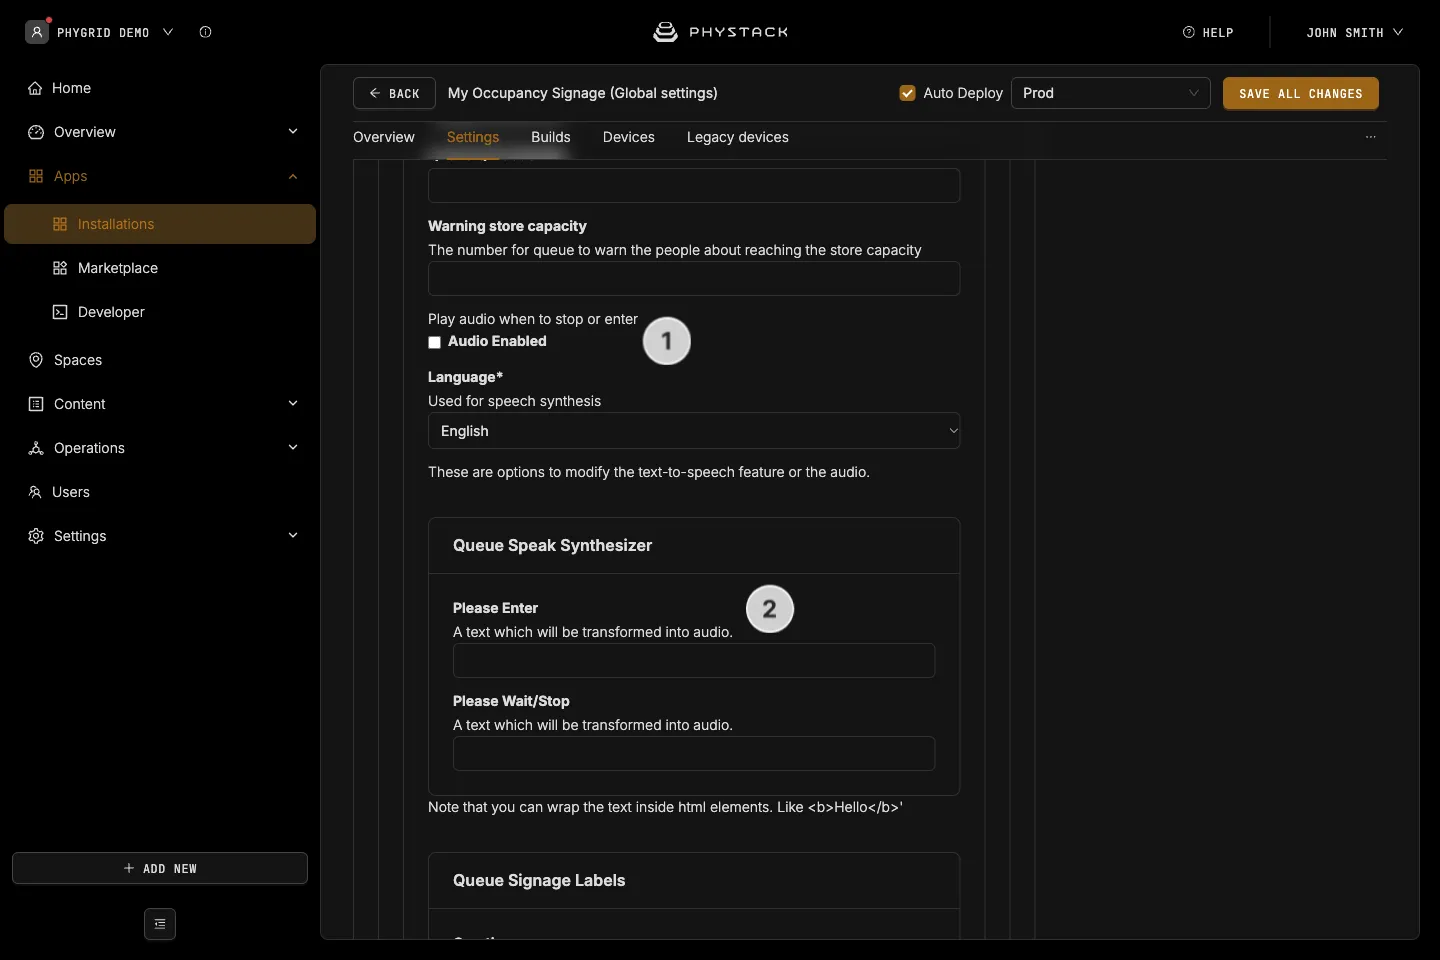Select the Settings tab
The height and width of the screenshot is (960, 1440).
click(x=473, y=137)
